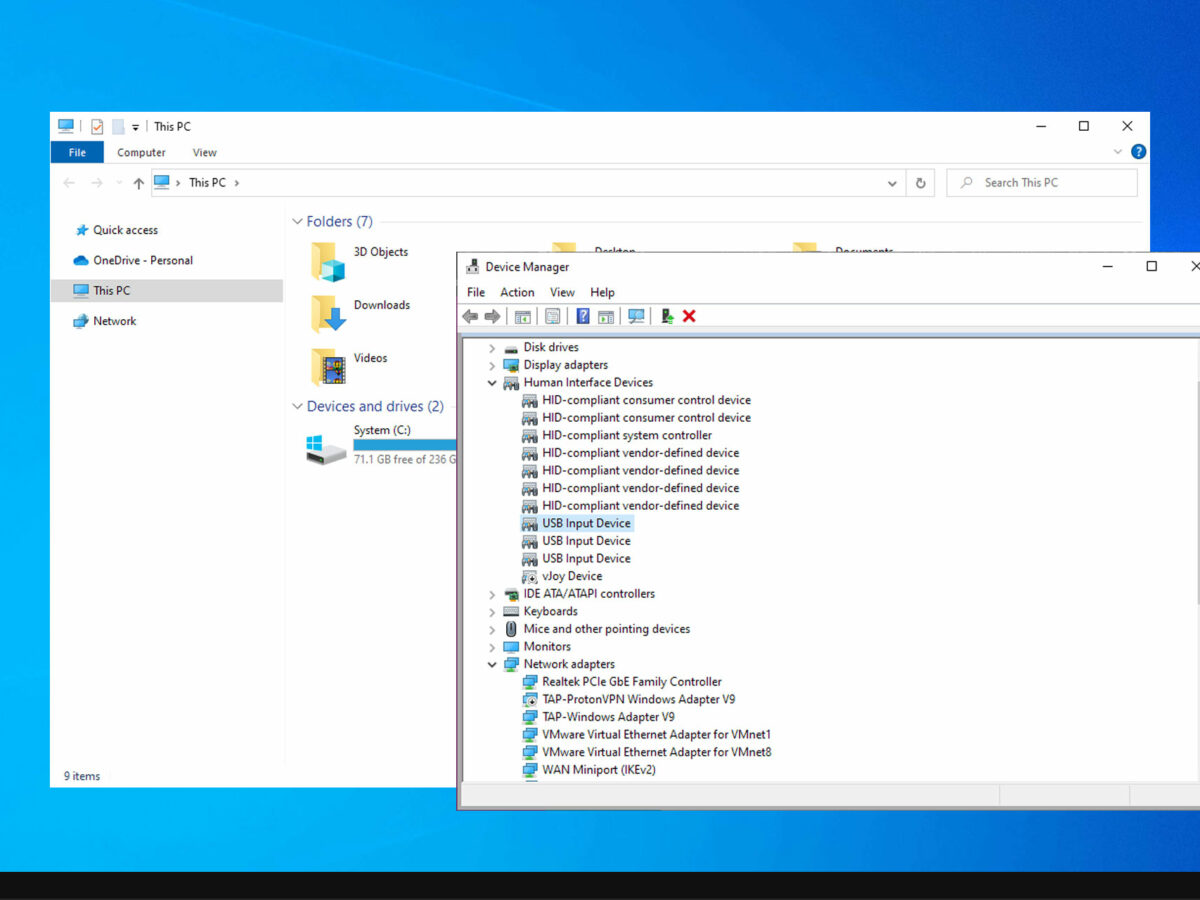Open the address bar history dropdown
The height and width of the screenshot is (900, 1200).
click(892, 183)
